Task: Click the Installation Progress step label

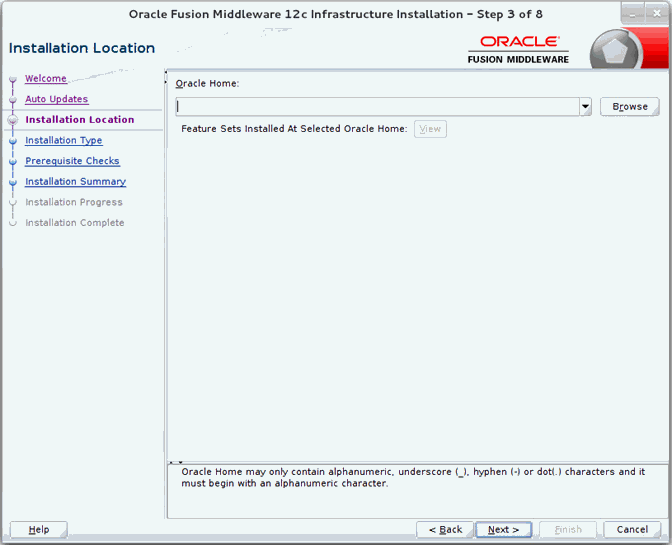Action: pyautogui.click(x=74, y=202)
